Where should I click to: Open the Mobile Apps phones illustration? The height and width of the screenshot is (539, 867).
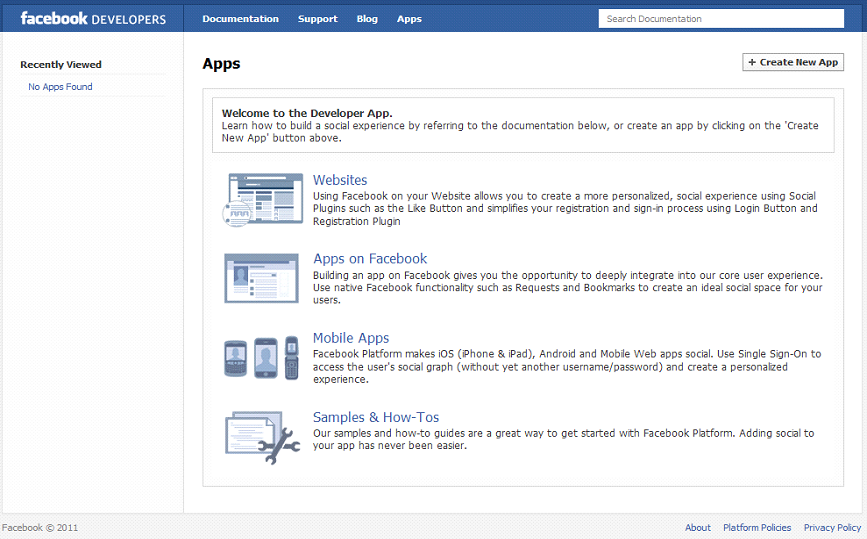[x=262, y=358]
